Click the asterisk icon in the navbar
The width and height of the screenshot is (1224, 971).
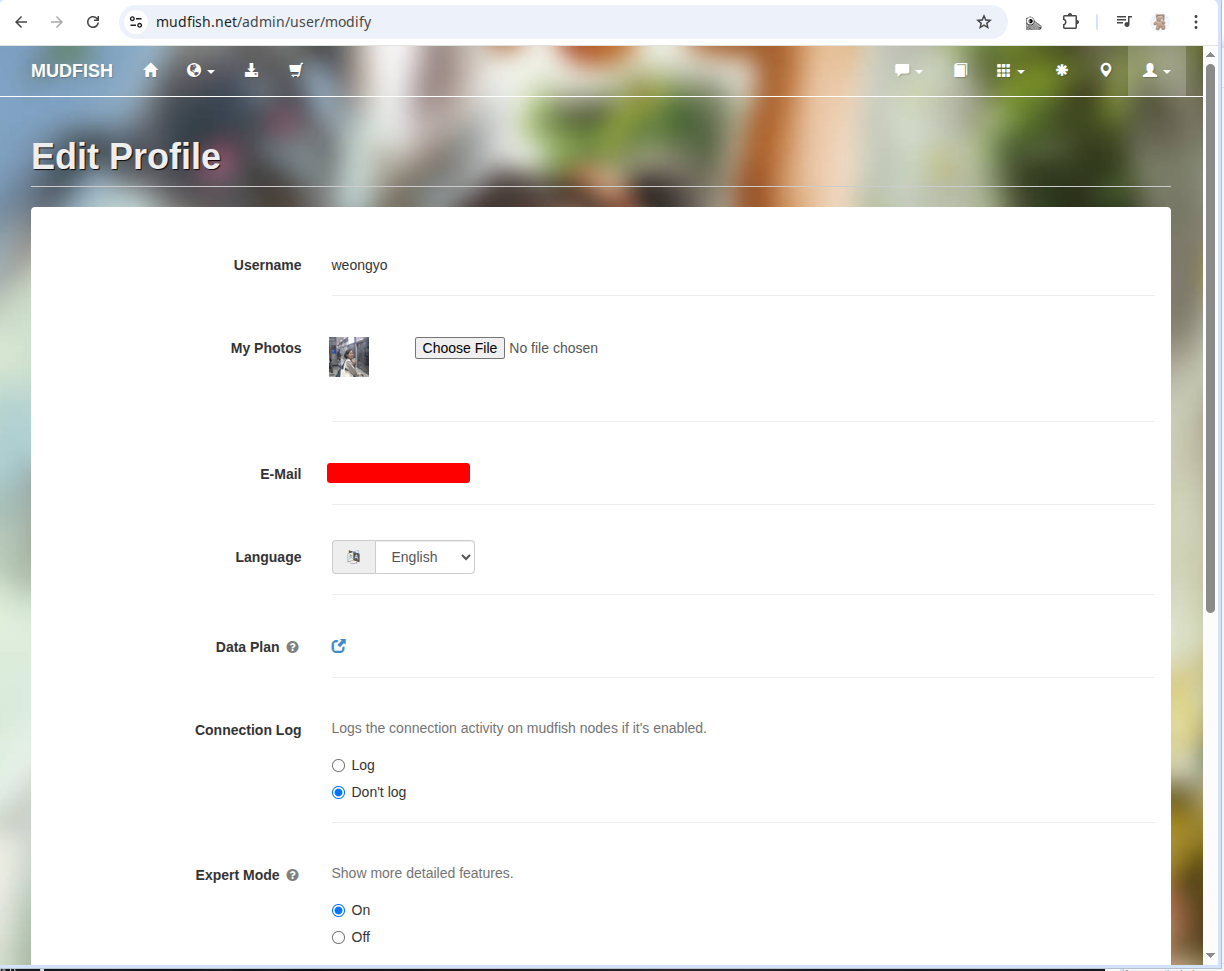coord(1062,71)
